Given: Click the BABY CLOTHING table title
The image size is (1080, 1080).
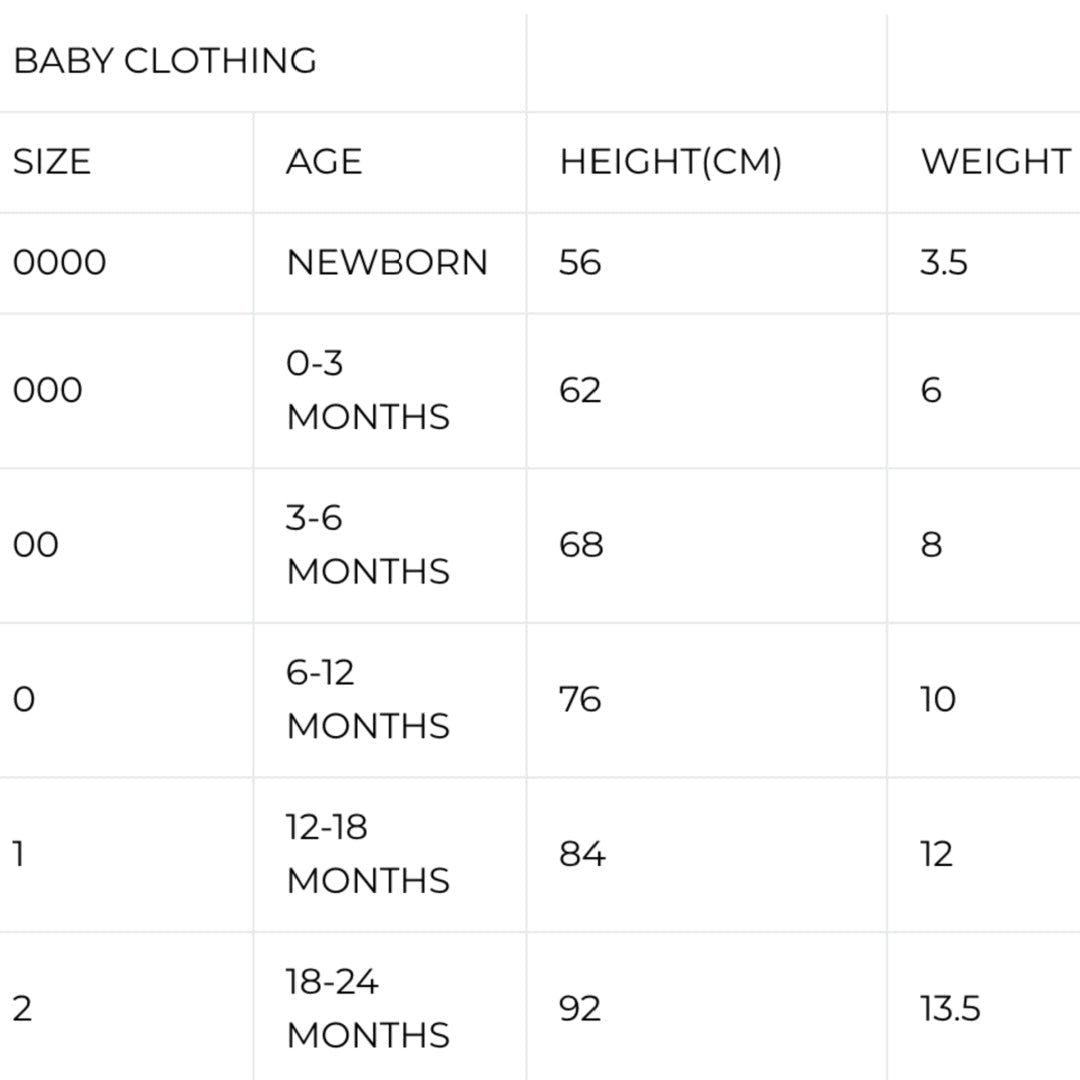Looking at the screenshot, I should 165,61.
